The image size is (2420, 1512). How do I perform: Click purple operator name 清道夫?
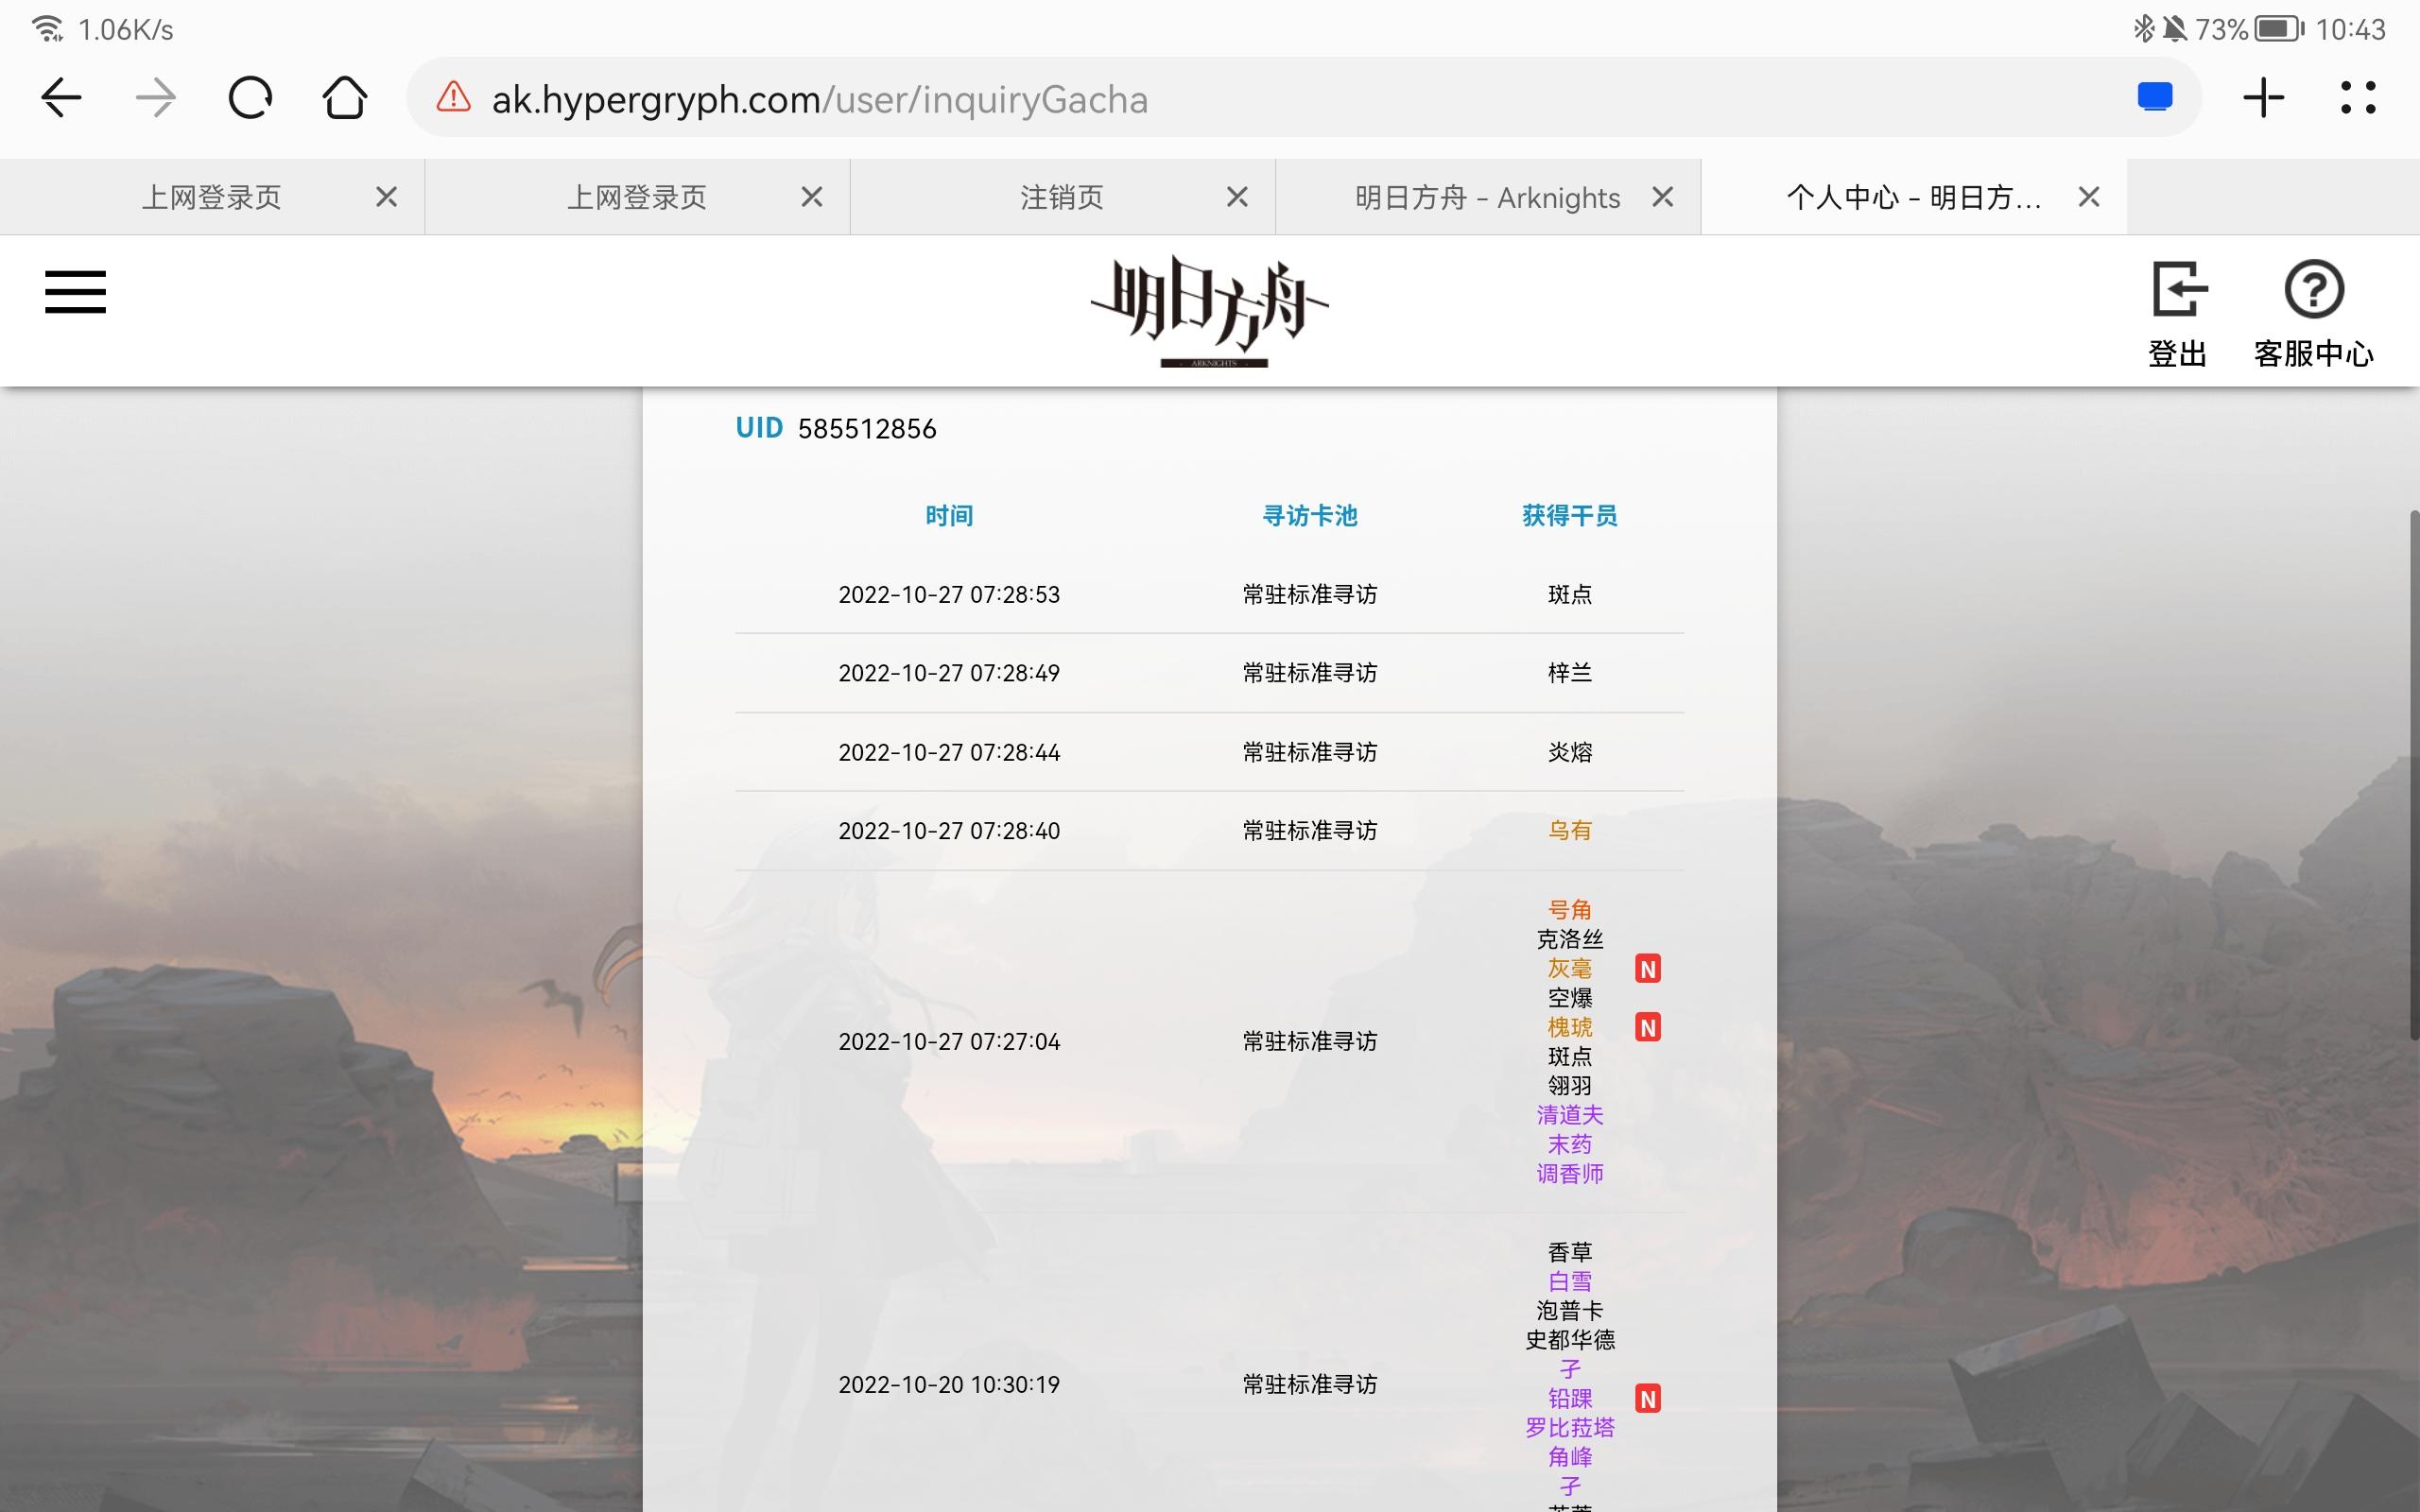(1570, 1115)
